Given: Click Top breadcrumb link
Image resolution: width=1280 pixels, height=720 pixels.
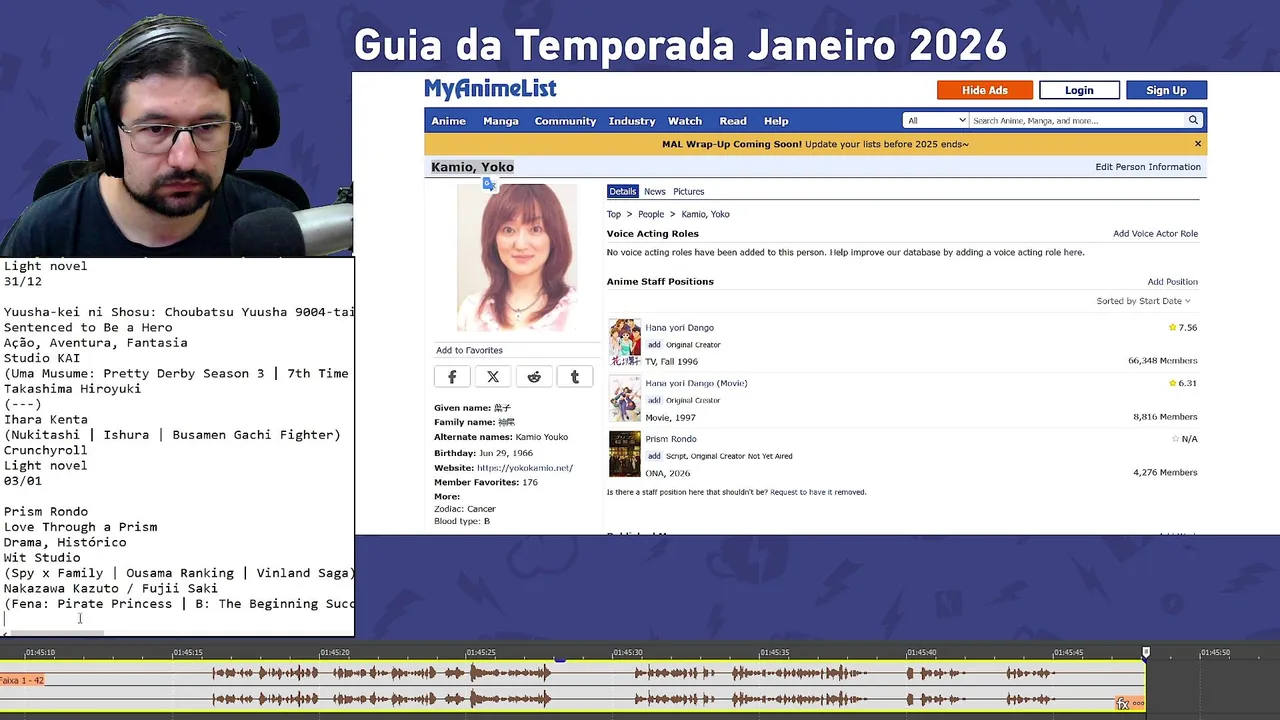Looking at the screenshot, I should 614,214.
